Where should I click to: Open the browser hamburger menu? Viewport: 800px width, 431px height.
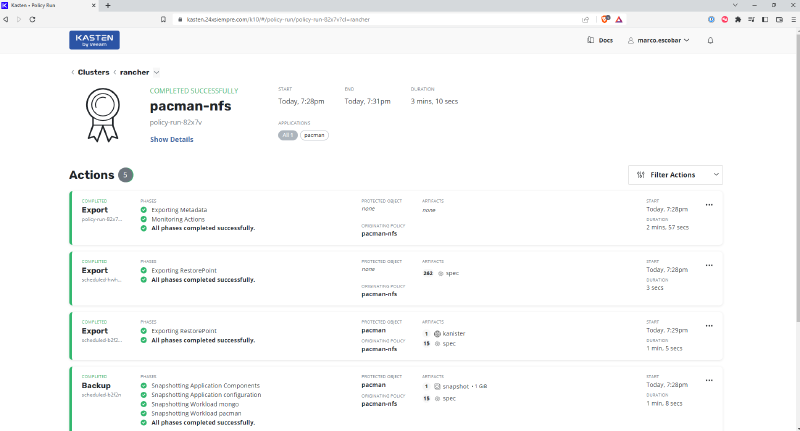point(793,19)
